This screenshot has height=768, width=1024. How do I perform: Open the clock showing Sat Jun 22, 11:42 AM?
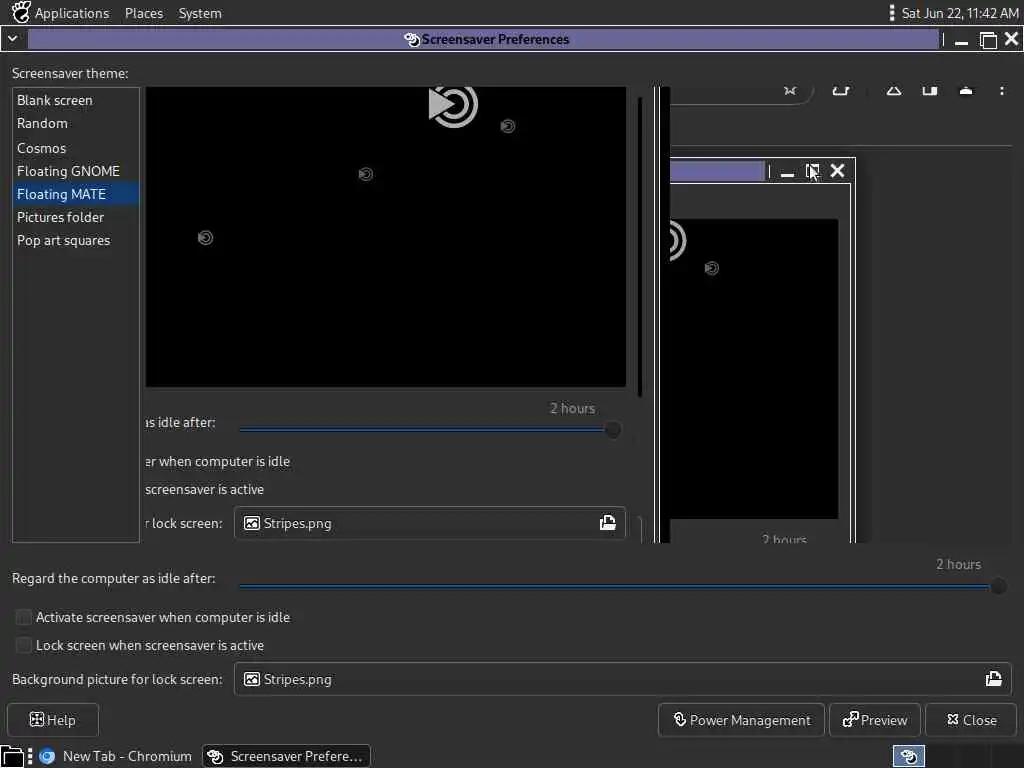(959, 13)
